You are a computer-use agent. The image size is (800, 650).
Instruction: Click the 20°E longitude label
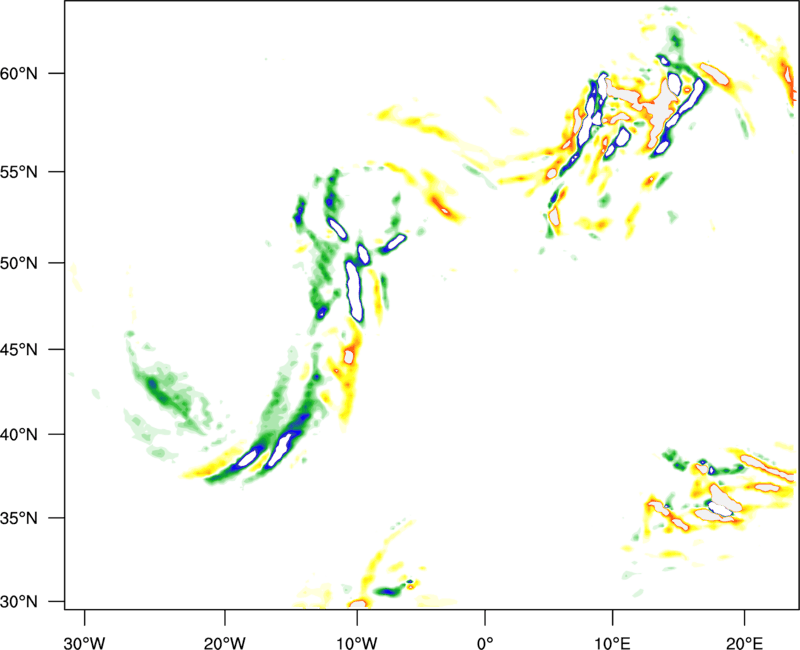coord(744,643)
